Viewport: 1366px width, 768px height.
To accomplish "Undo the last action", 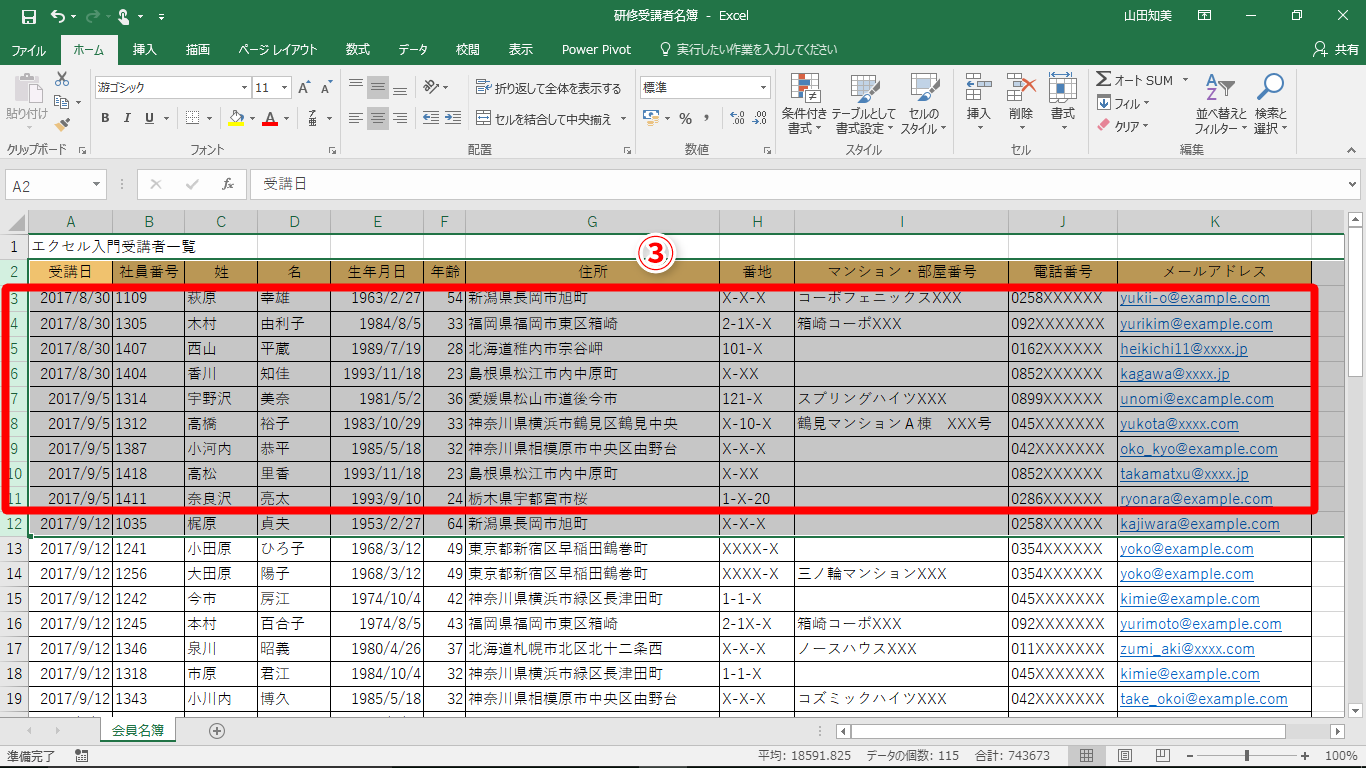I will [x=58, y=16].
